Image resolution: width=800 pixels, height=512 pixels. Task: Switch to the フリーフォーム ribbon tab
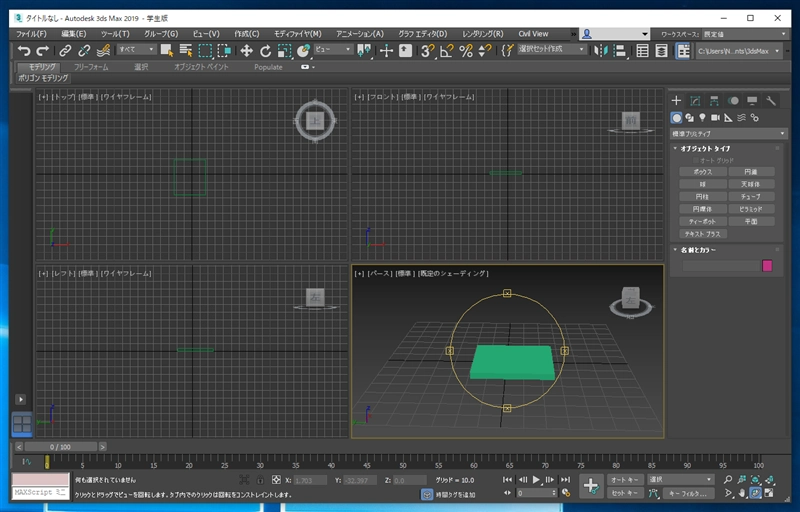tap(91, 67)
